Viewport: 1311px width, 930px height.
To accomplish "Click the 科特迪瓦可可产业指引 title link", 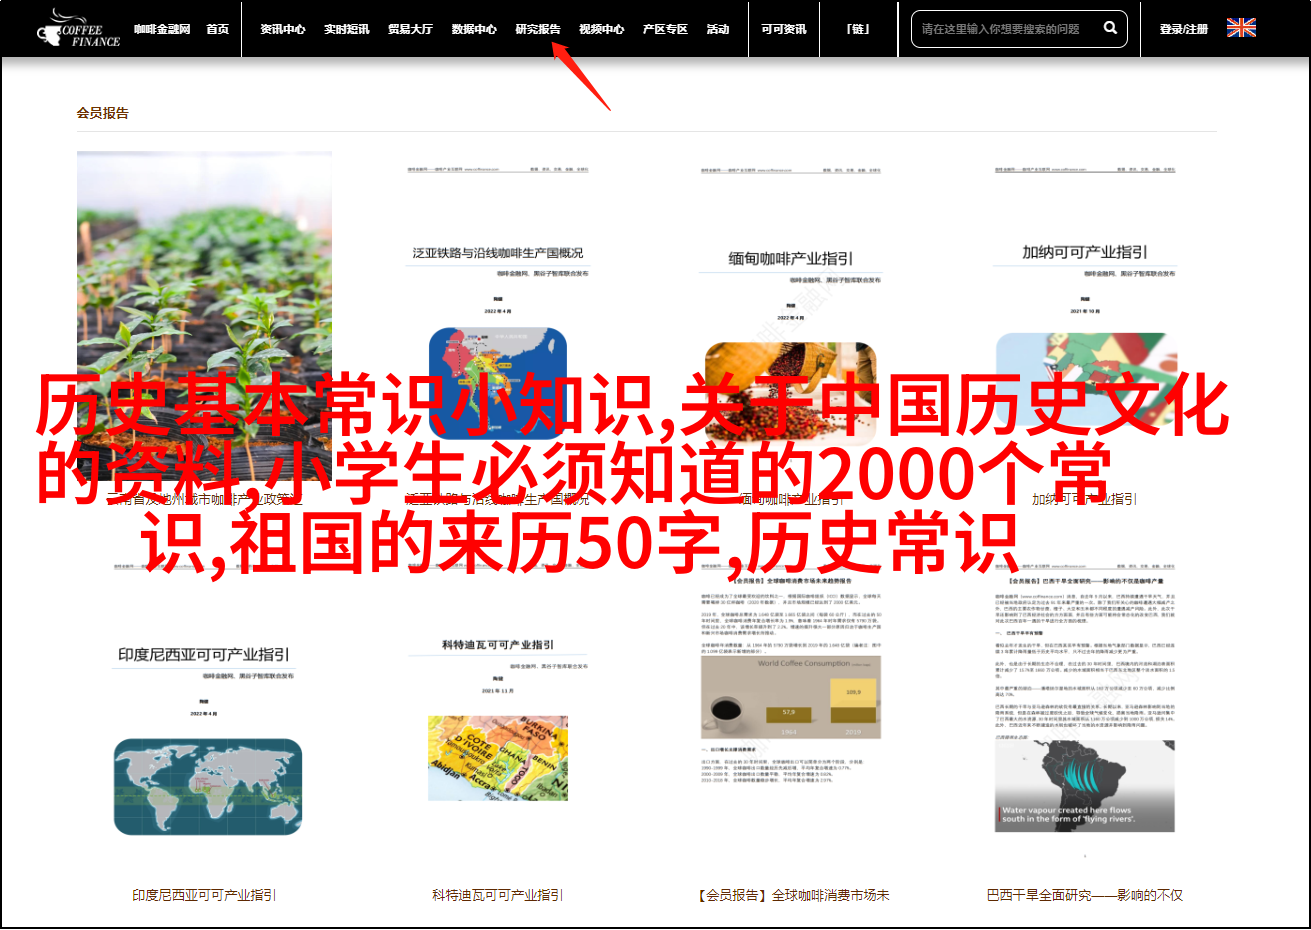I will 497,895.
